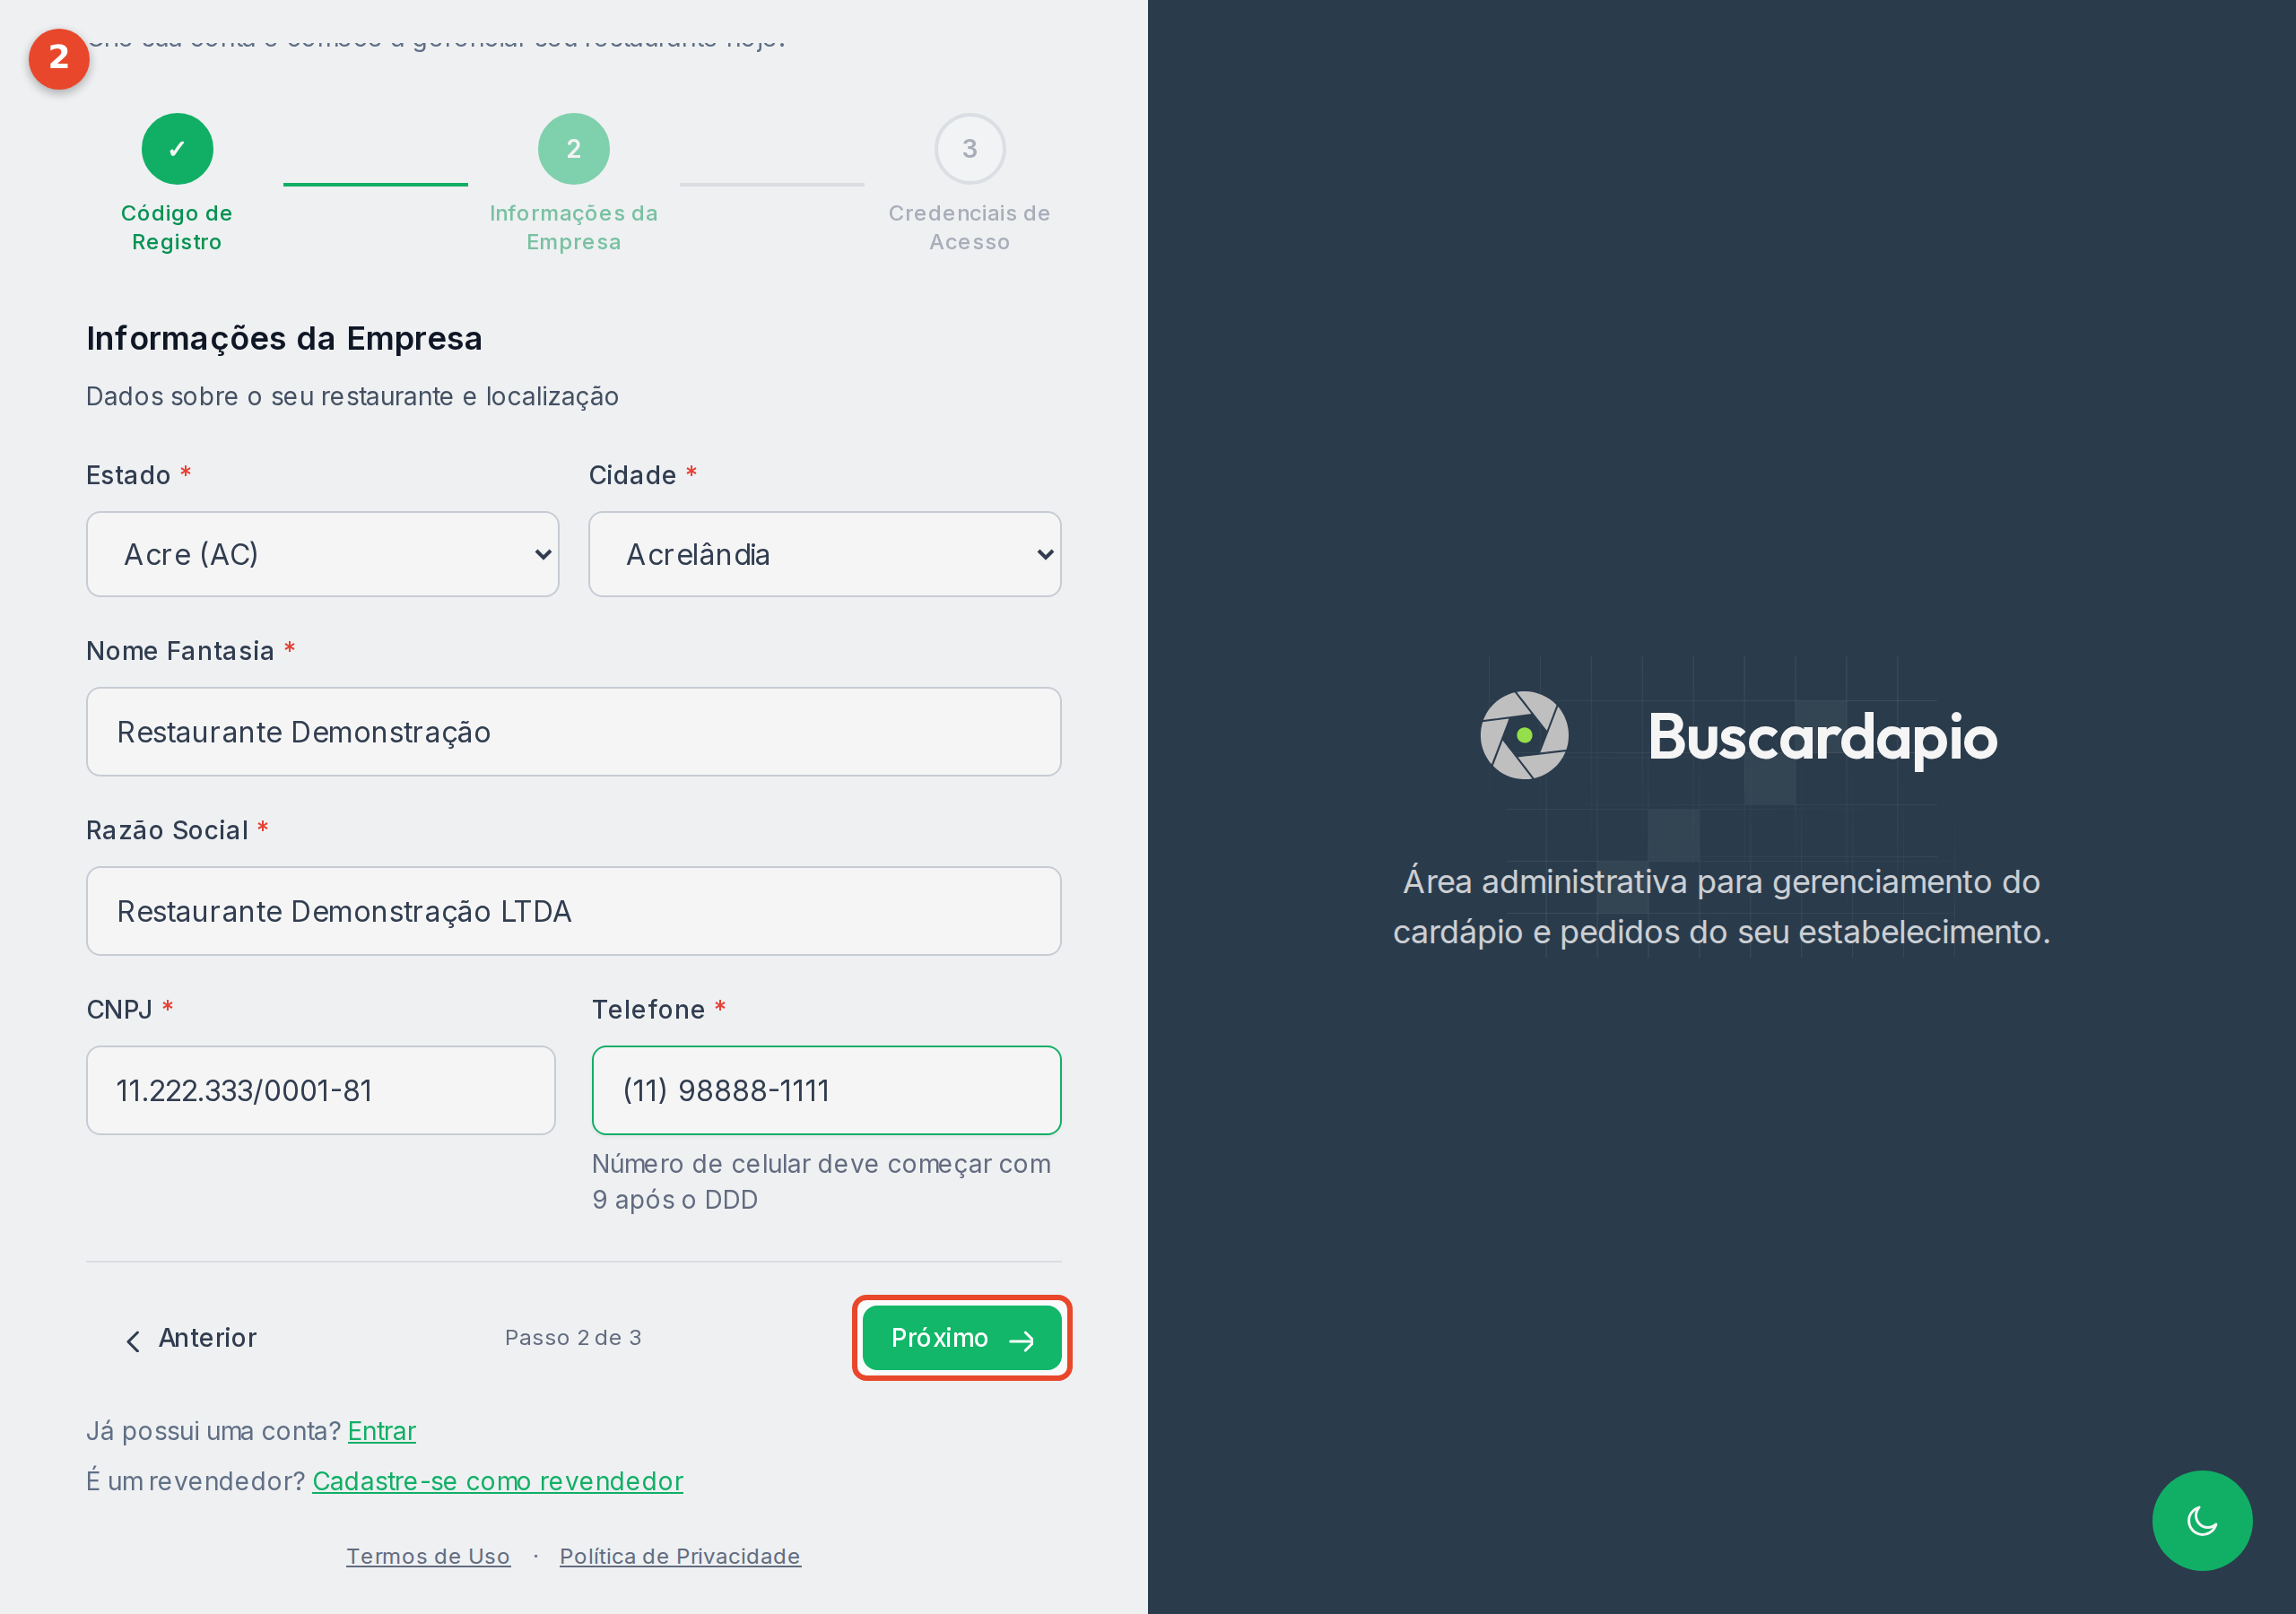Image resolution: width=2296 pixels, height=1614 pixels.
Task: Open the Termos de Uso link
Action: pos(428,1556)
